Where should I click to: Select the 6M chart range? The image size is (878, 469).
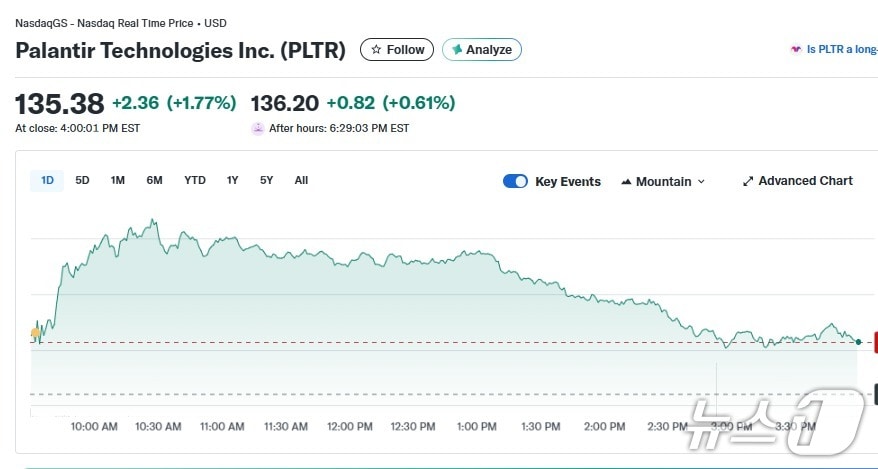coord(154,180)
